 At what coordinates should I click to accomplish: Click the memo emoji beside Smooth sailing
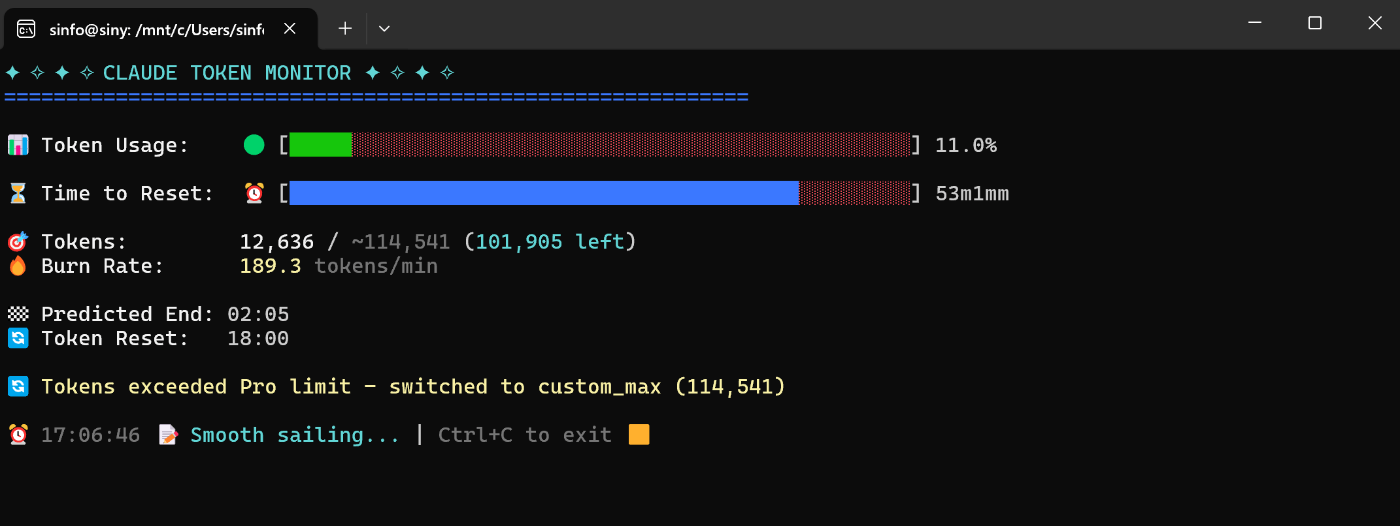click(168, 435)
